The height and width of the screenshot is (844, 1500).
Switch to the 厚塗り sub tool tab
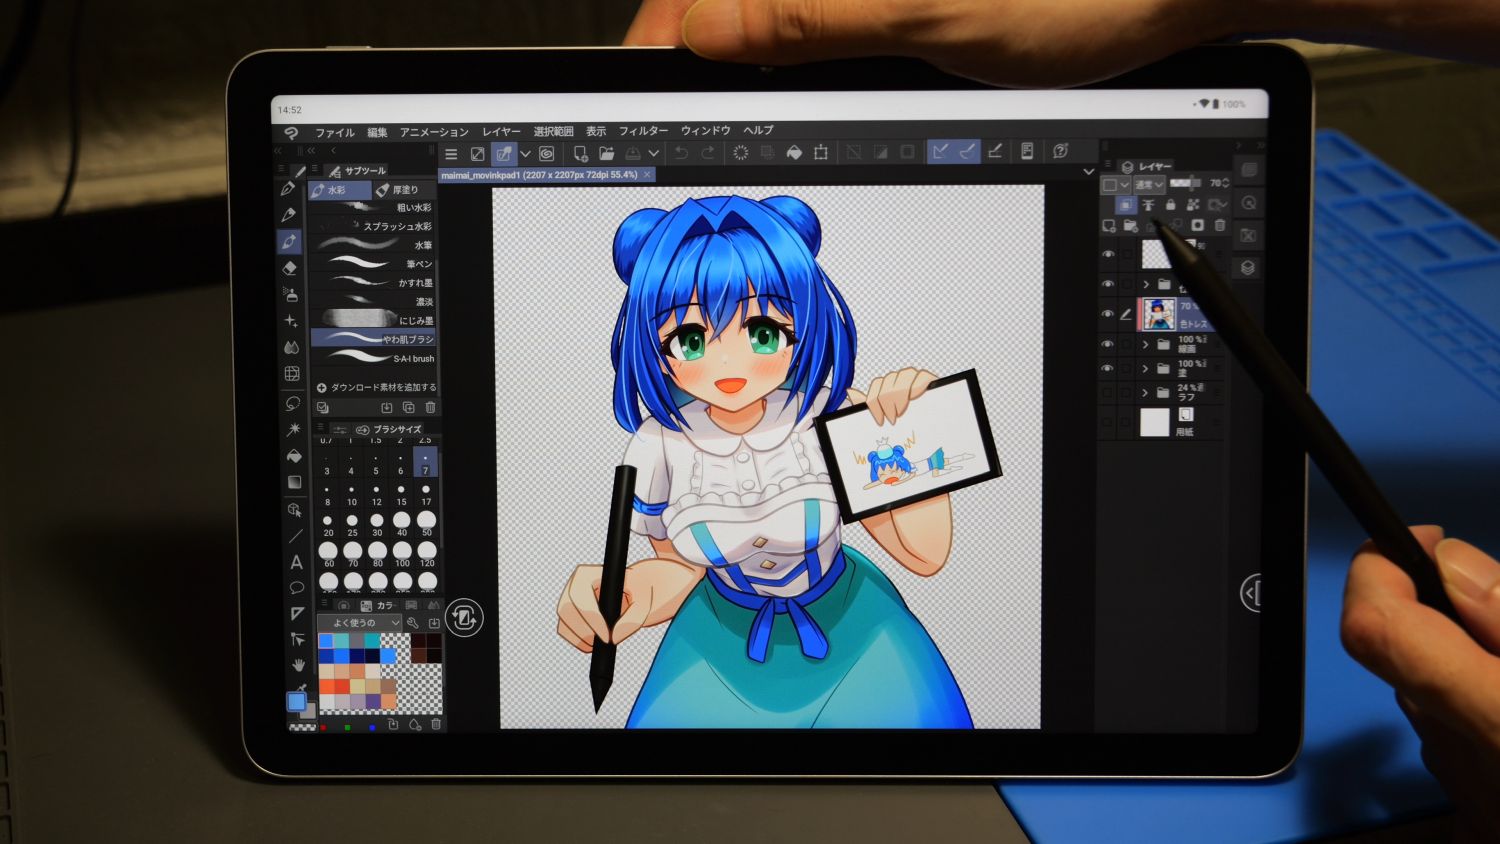402,190
